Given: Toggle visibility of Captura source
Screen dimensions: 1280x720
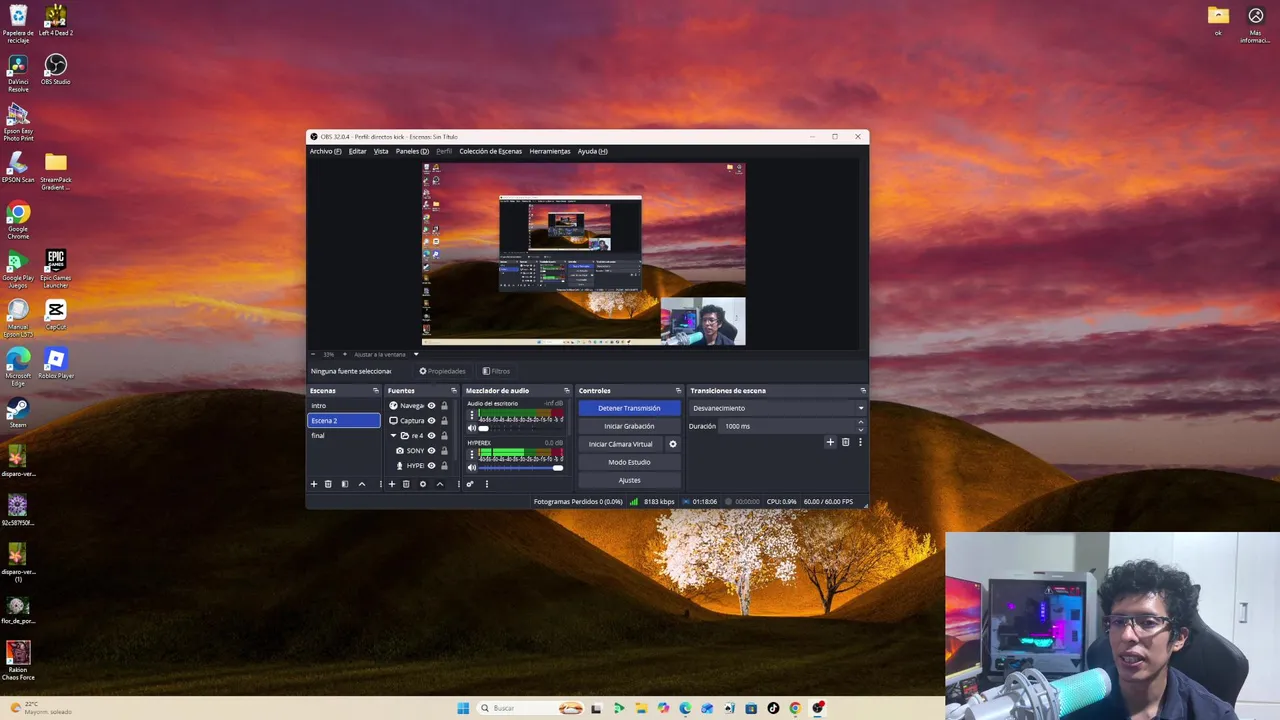Looking at the screenshot, I should [x=432, y=421].
